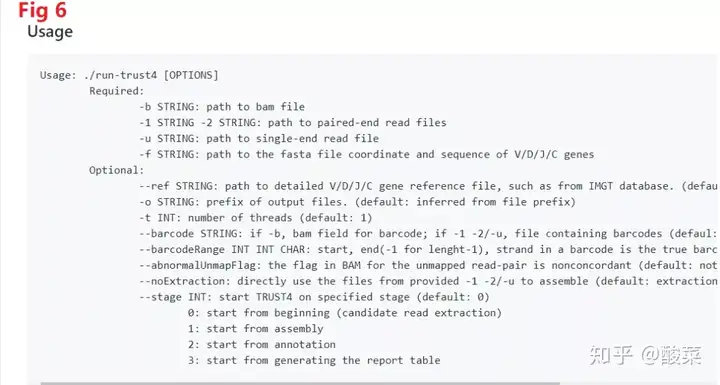Image resolution: width=720 pixels, height=385 pixels.
Task: Click the --ref IMGT reference option line
Action: [428, 186]
